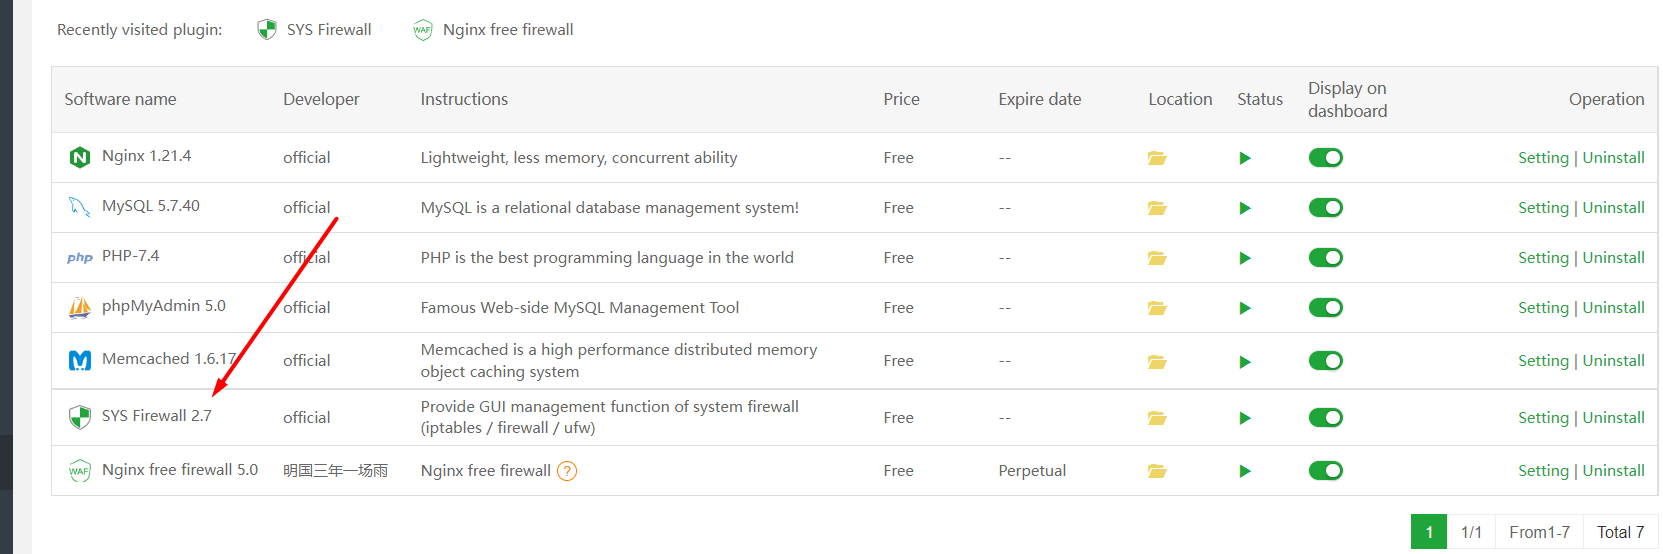Open the Nginx folder location icon

[1157, 158]
